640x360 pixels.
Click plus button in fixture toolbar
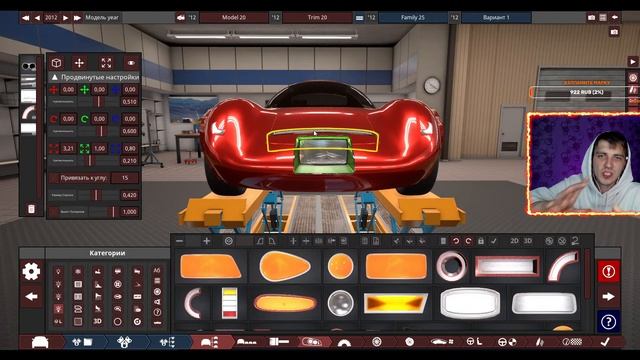(207, 241)
